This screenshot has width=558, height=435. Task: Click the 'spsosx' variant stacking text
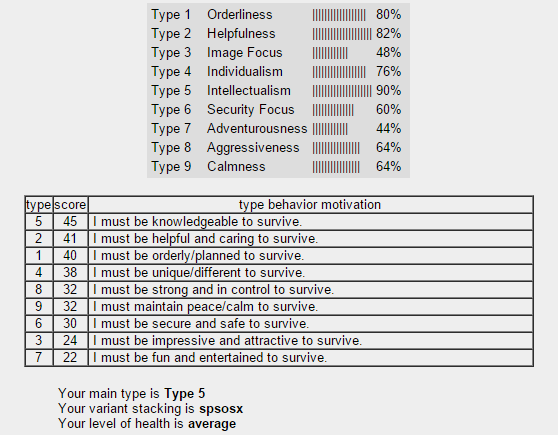(x=221, y=409)
